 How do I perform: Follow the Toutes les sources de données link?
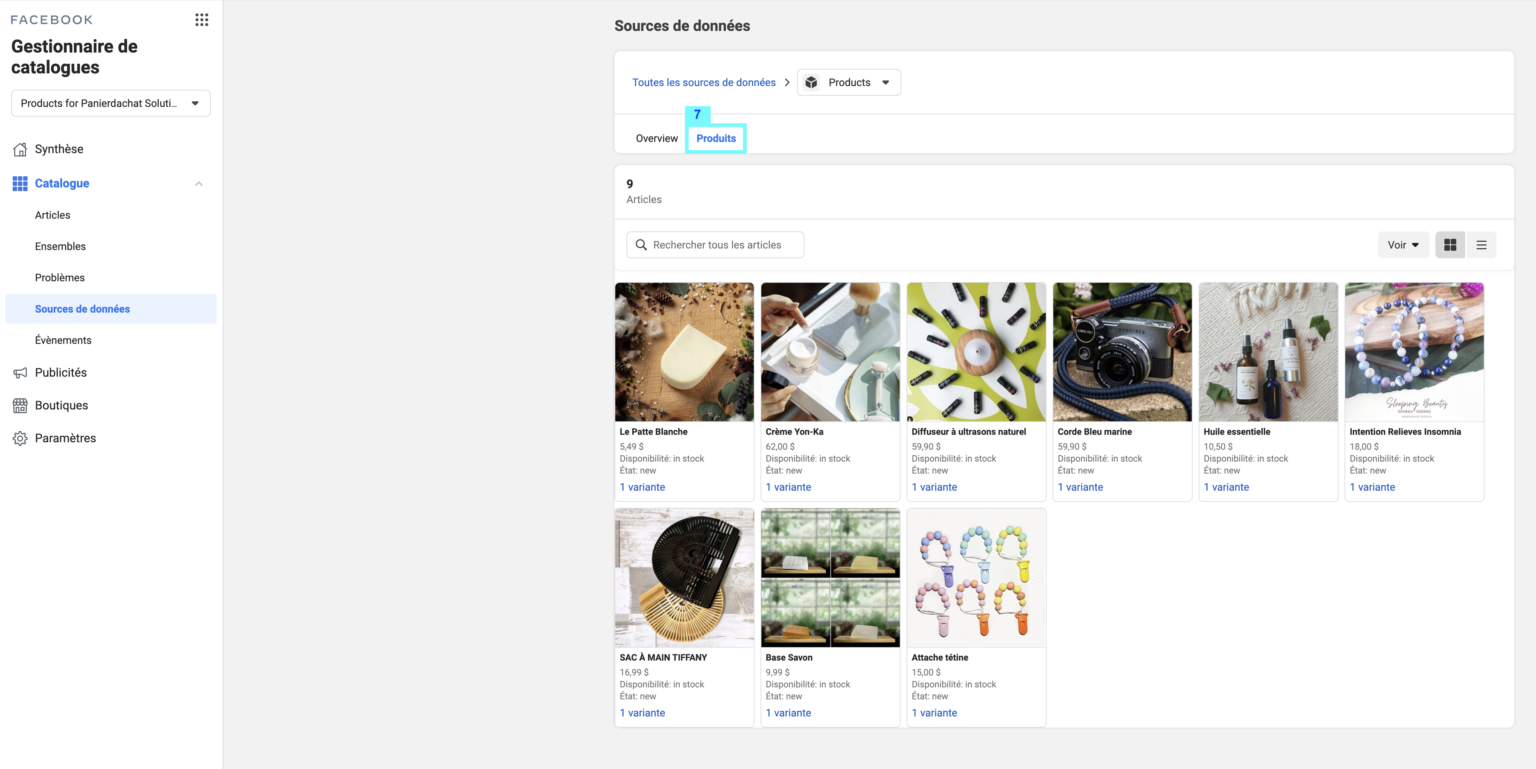click(x=704, y=82)
